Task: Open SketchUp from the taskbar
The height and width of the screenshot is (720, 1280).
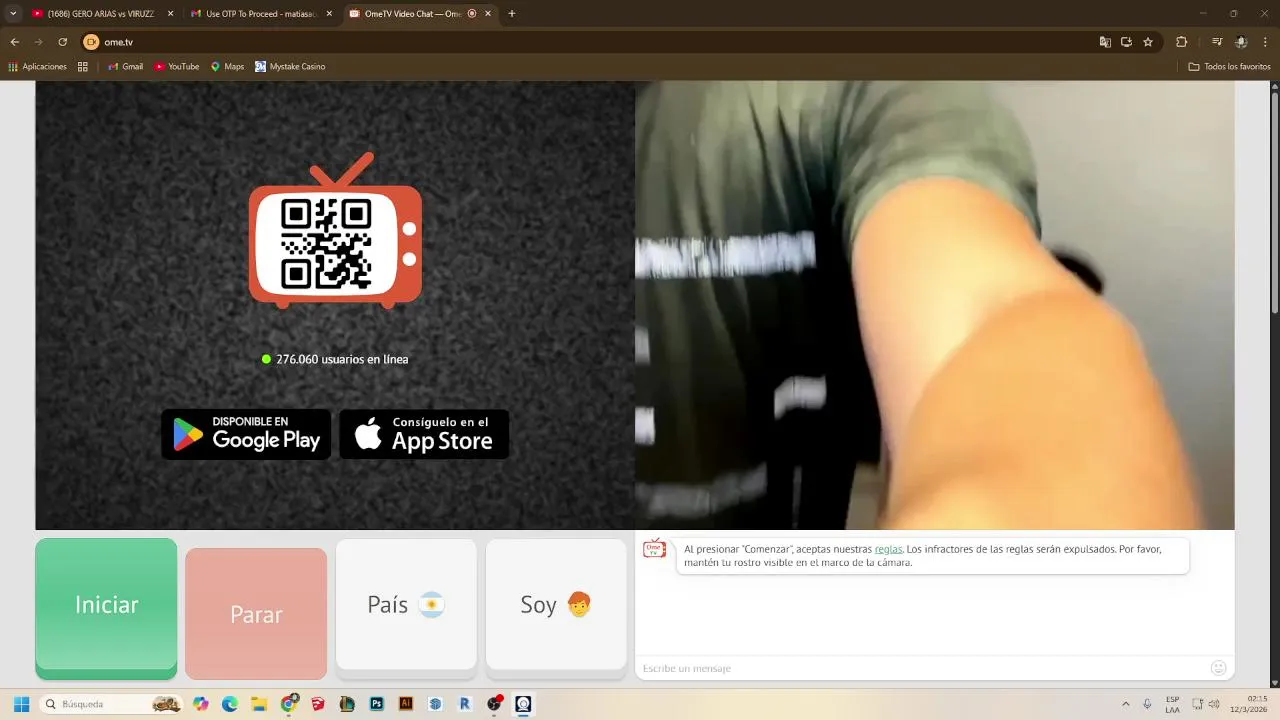Action: (x=318, y=704)
